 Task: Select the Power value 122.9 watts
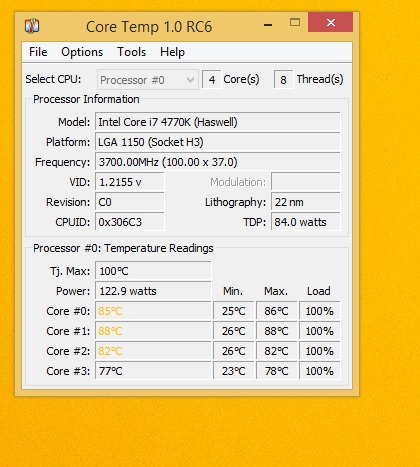point(153,291)
